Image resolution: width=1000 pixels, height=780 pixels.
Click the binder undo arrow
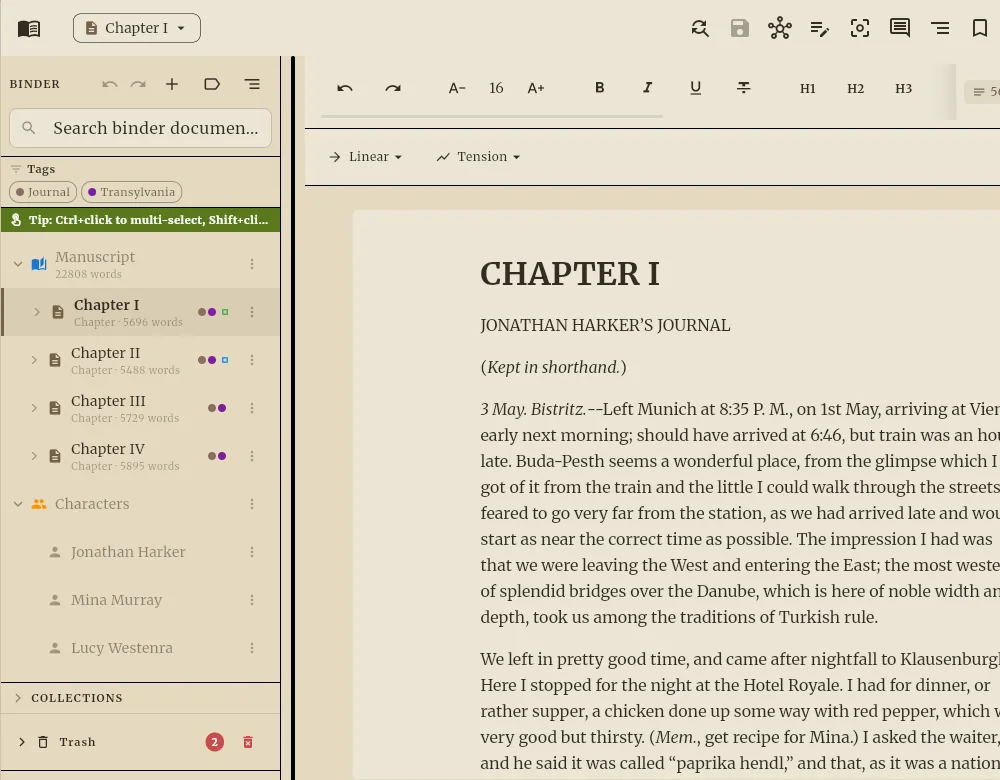[x=110, y=84]
